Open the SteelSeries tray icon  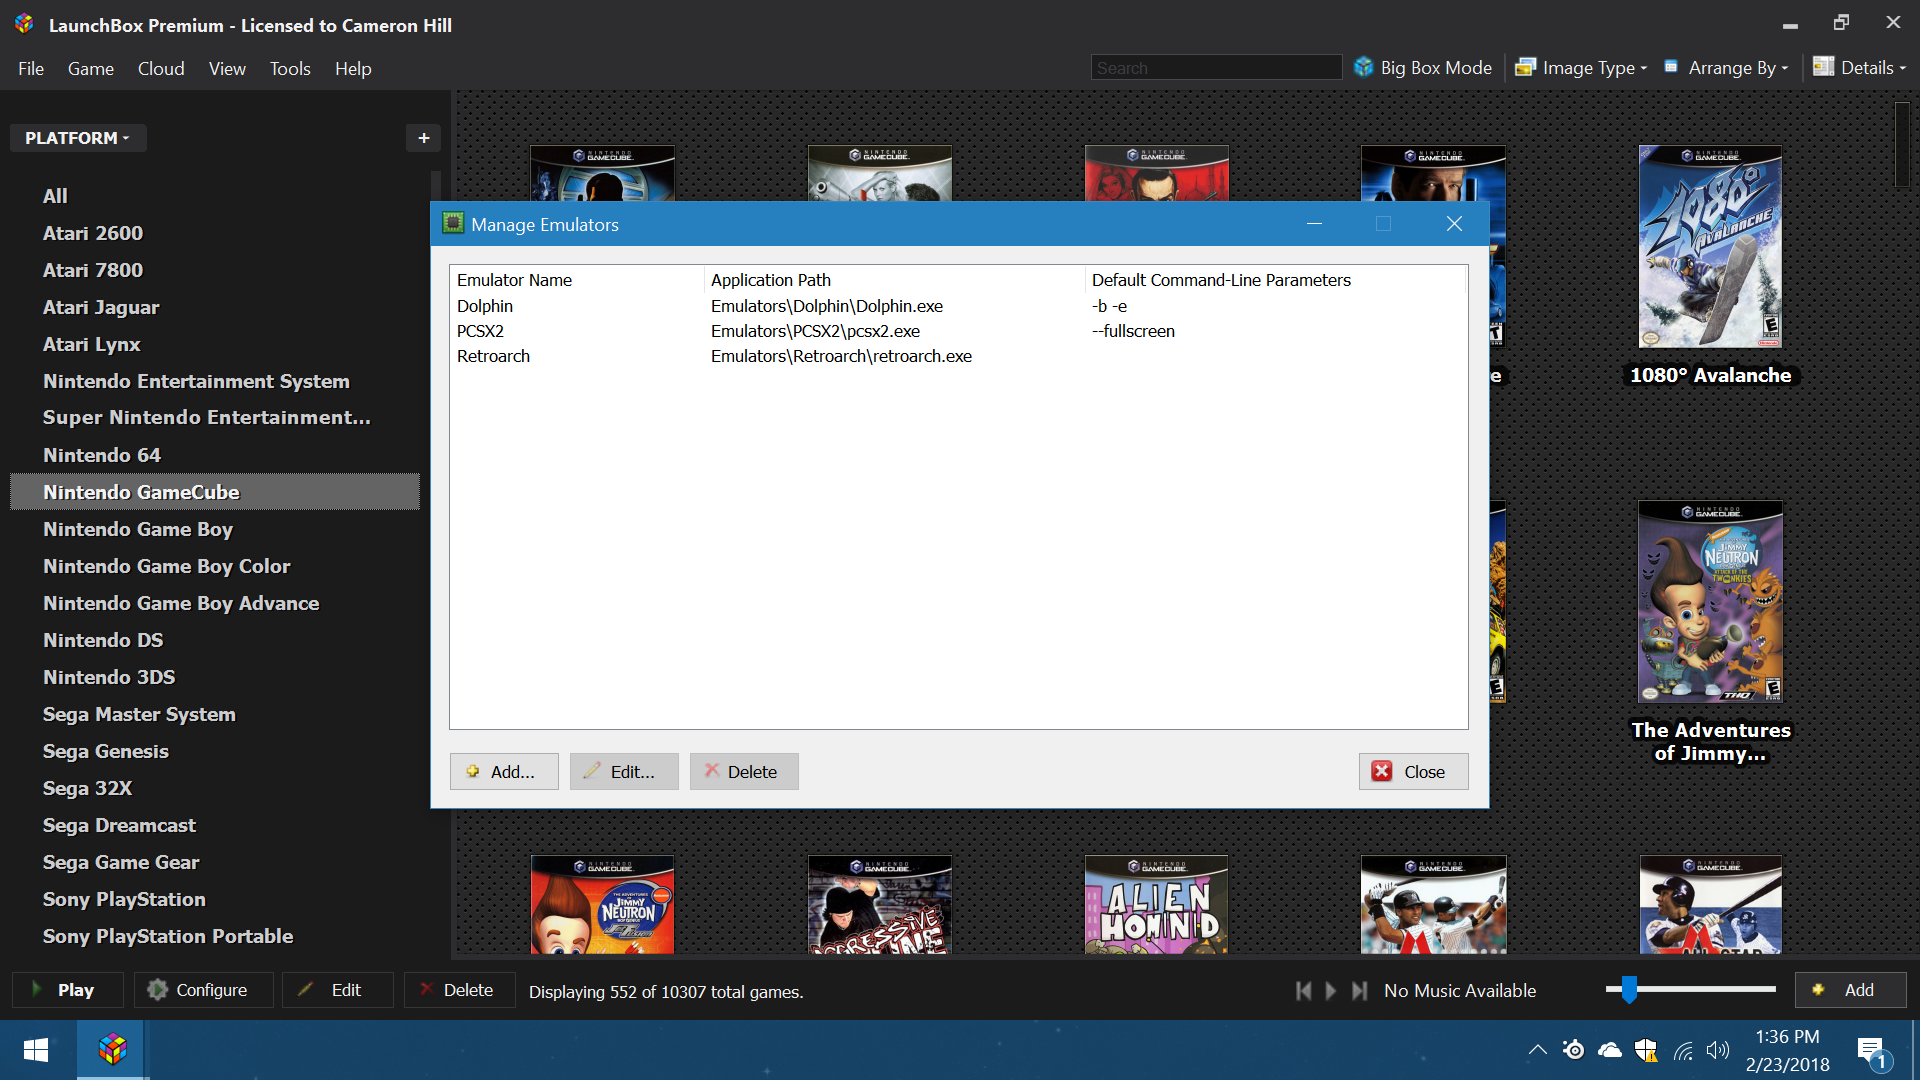tap(1574, 1050)
